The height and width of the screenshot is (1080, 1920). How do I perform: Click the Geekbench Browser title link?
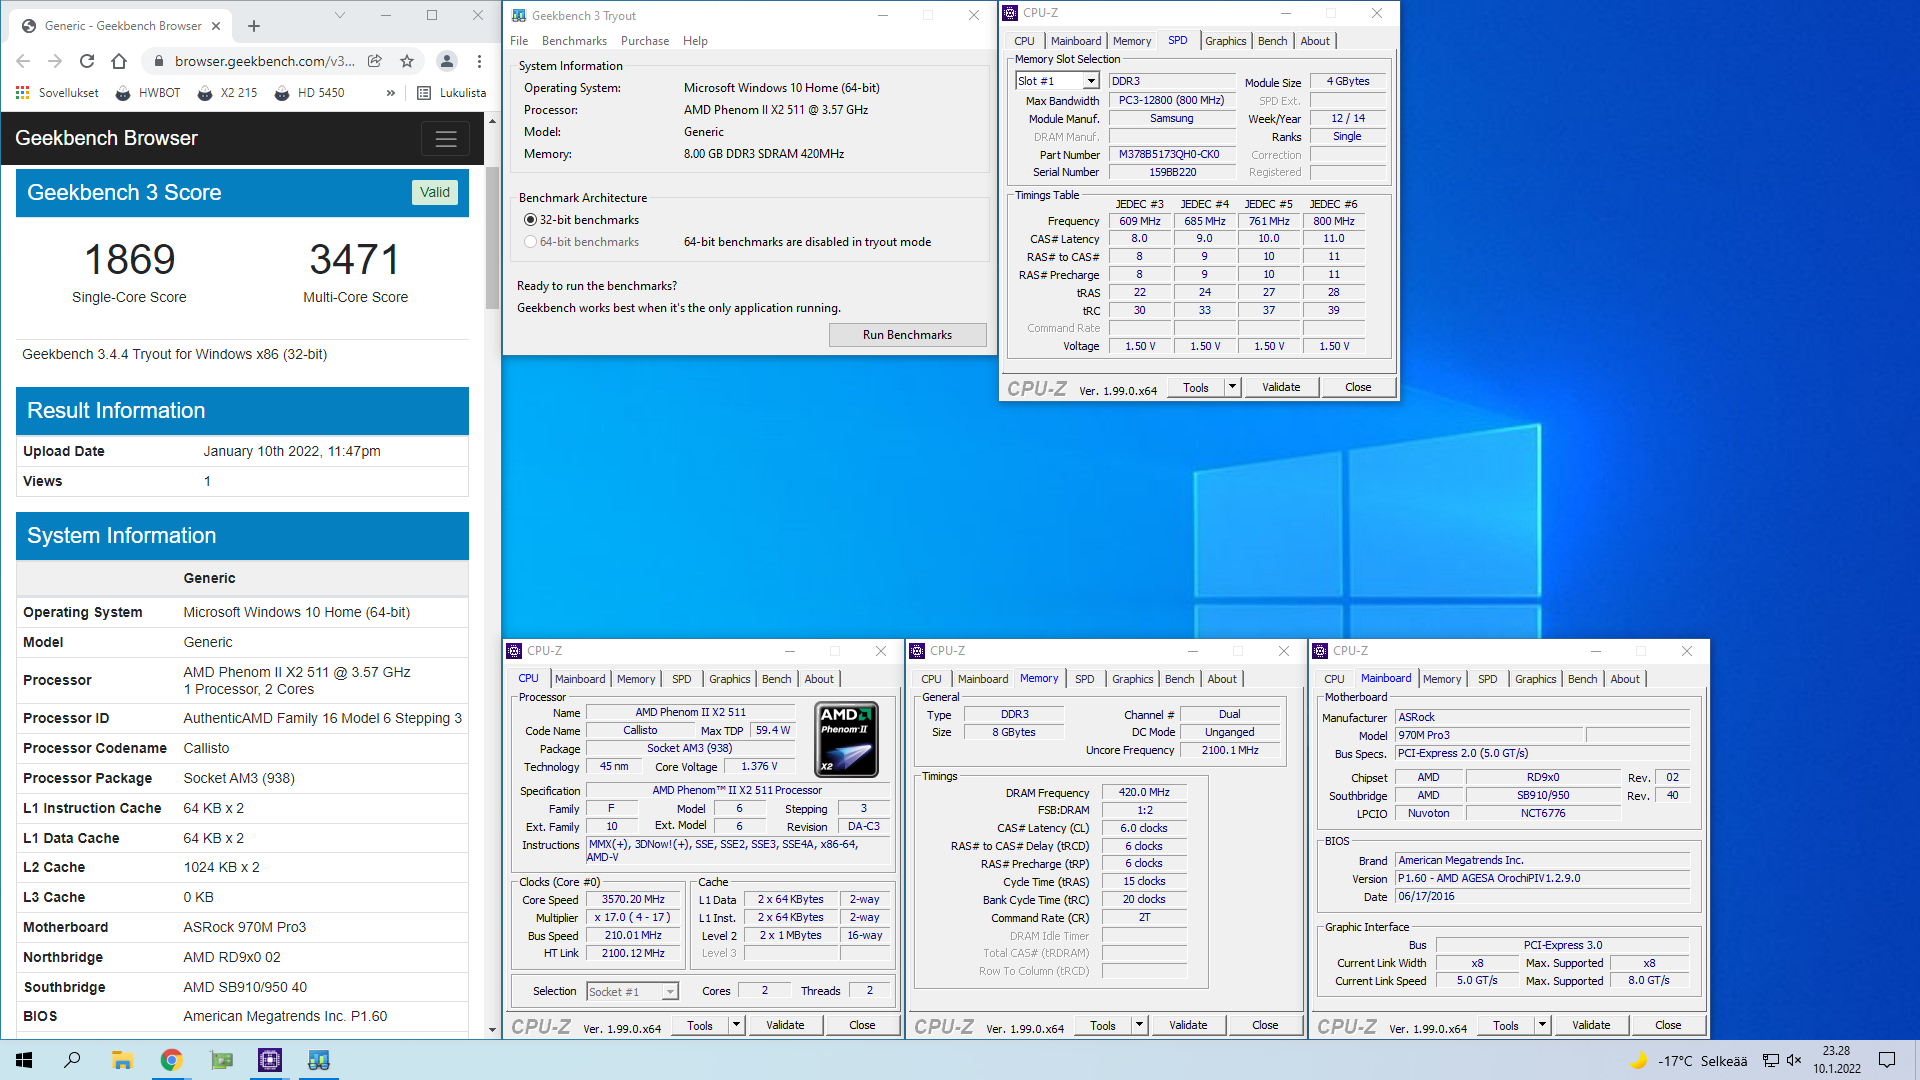[106, 138]
